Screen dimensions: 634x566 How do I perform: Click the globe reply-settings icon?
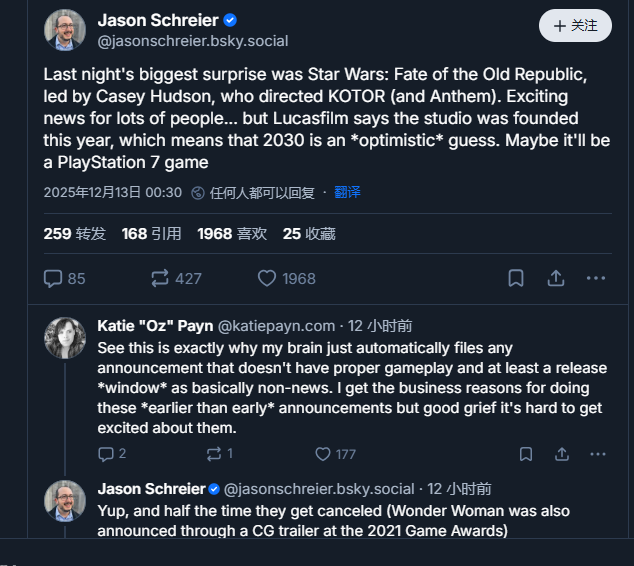(x=198, y=192)
